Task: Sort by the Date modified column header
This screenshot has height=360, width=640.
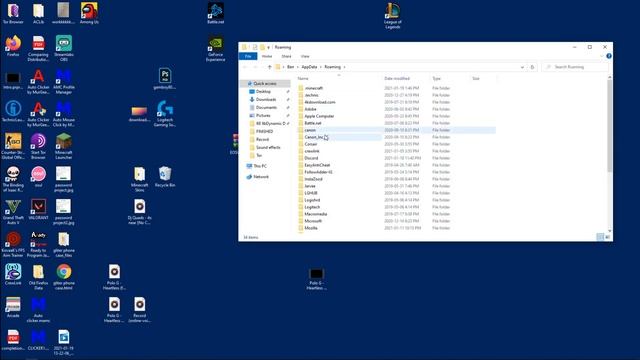Action: [x=397, y=78]
